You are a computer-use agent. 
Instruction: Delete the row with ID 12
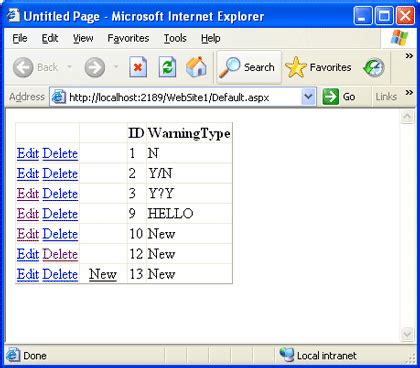click(60, 254)
